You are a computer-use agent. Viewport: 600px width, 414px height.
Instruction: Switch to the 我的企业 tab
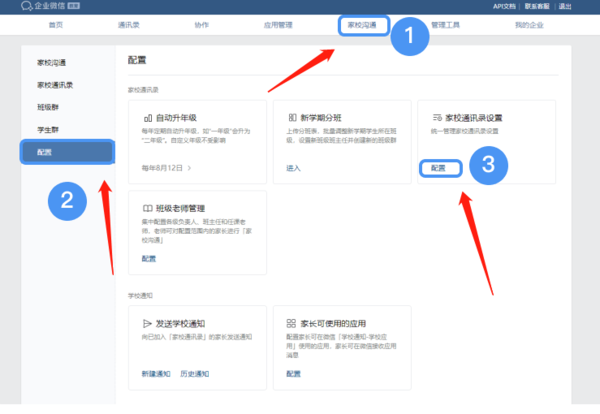click(529, 25)
